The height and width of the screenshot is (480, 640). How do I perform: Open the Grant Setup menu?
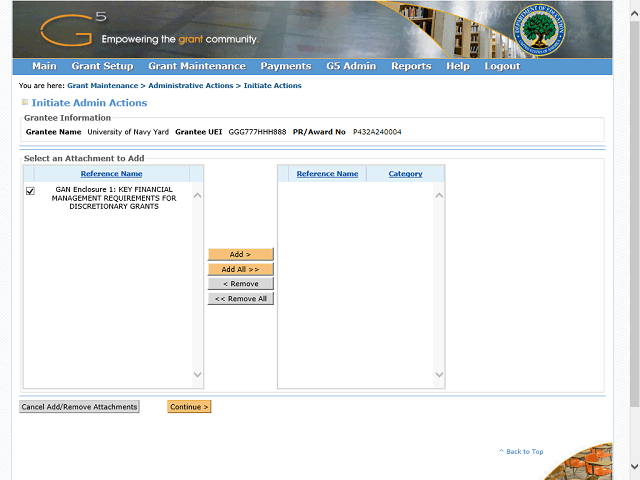point(102,66)
